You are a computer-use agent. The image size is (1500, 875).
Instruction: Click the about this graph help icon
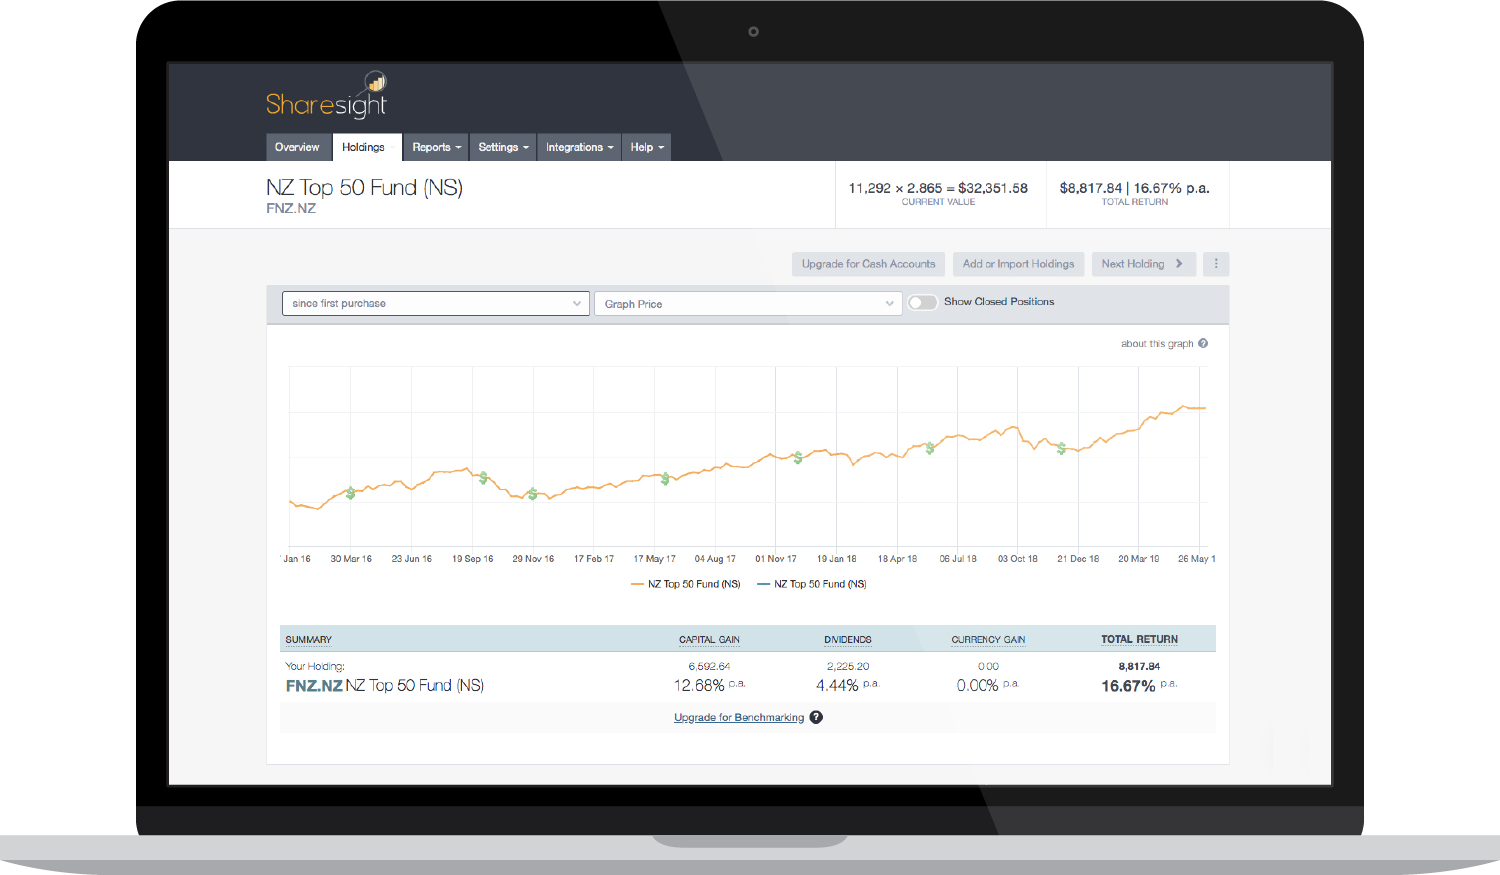1203,343
